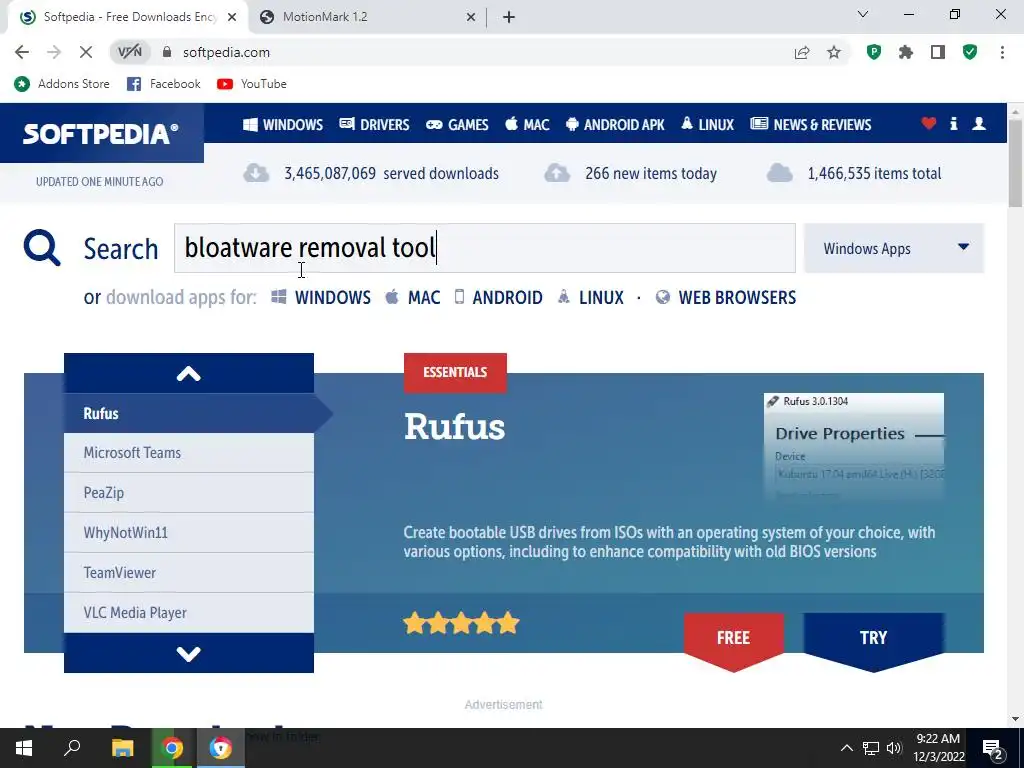Image resolution: width=1024 pixels, height=768 pixels.
Task: Click the blue P shield extension icon
Action: (874, 52)
